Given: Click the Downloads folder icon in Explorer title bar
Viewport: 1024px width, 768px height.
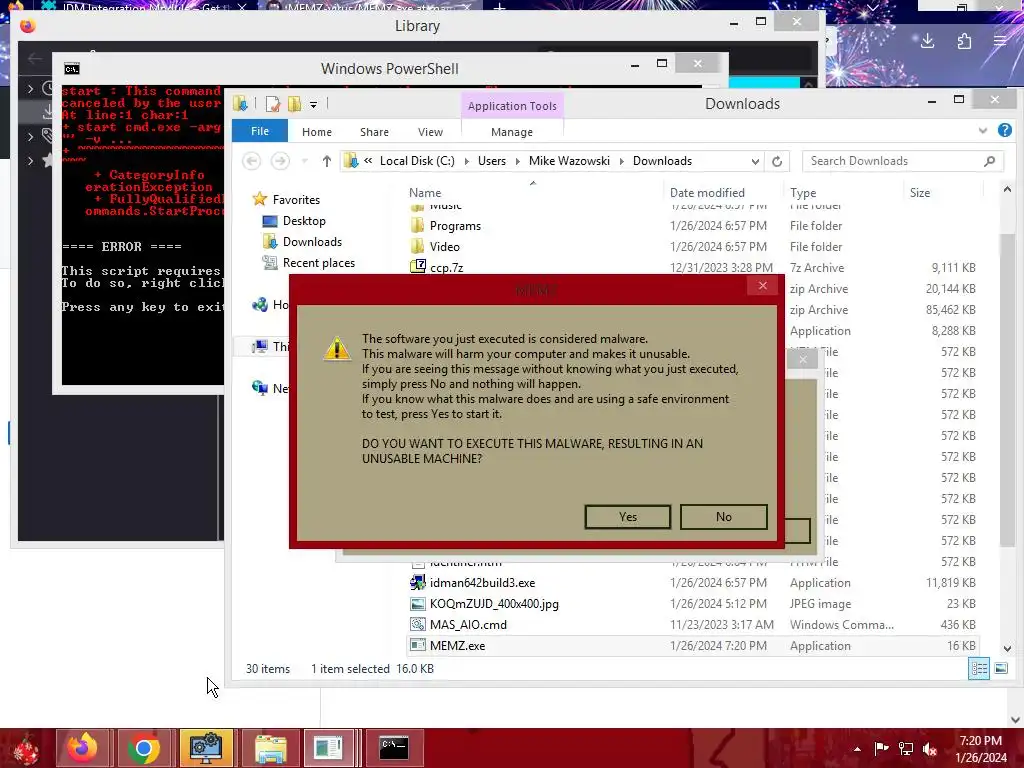Looking at the screenshot, I should coord(240,103).
